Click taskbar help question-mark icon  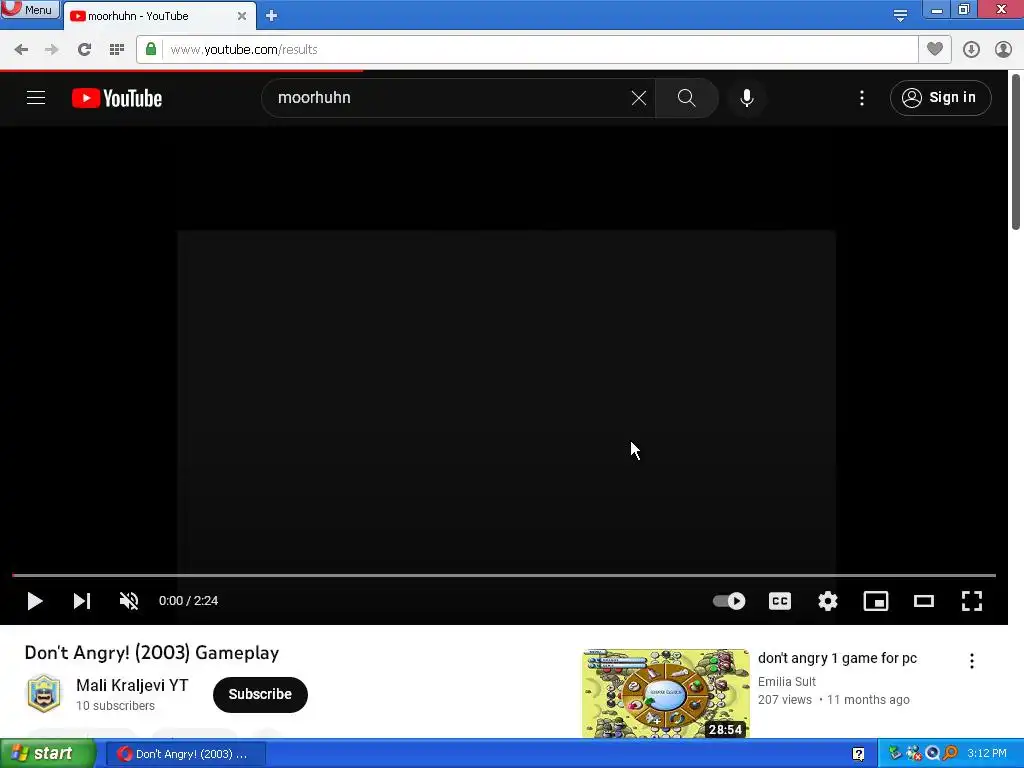(858, 754)
